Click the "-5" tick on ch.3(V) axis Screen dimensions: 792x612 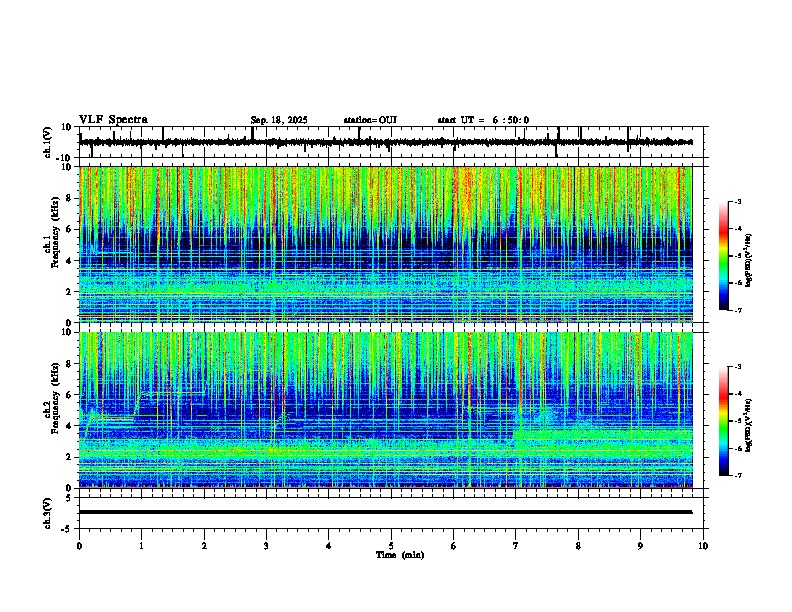67,529
